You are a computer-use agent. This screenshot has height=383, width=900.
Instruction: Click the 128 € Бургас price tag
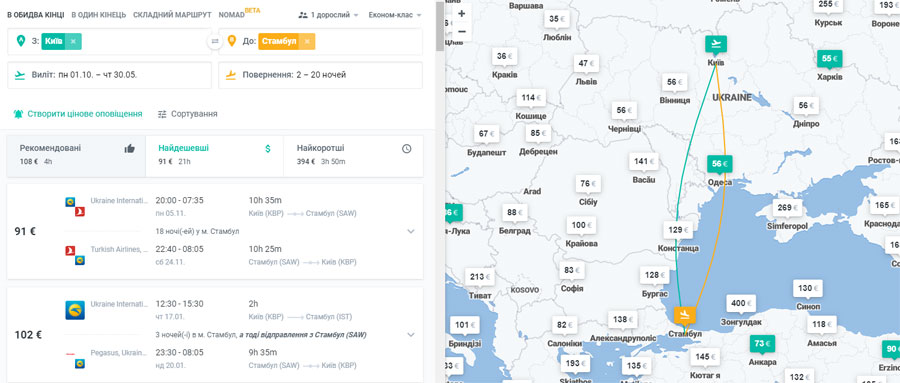[x=655, y=275]
